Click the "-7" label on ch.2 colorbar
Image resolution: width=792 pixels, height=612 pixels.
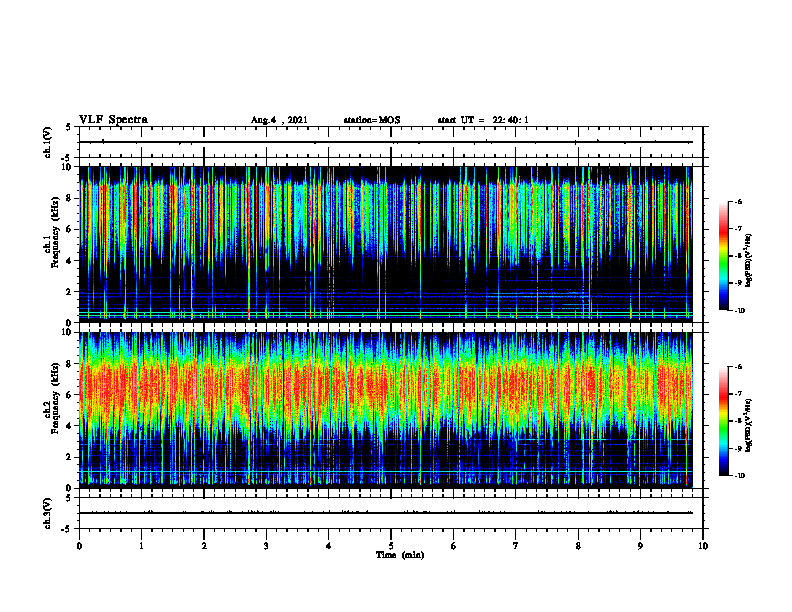click(x=738, y=394)
